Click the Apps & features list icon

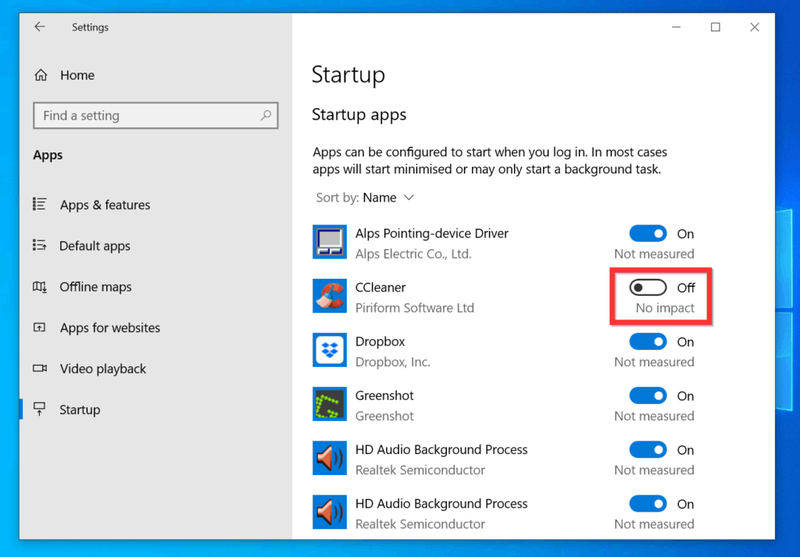click(x=39, y=204)
